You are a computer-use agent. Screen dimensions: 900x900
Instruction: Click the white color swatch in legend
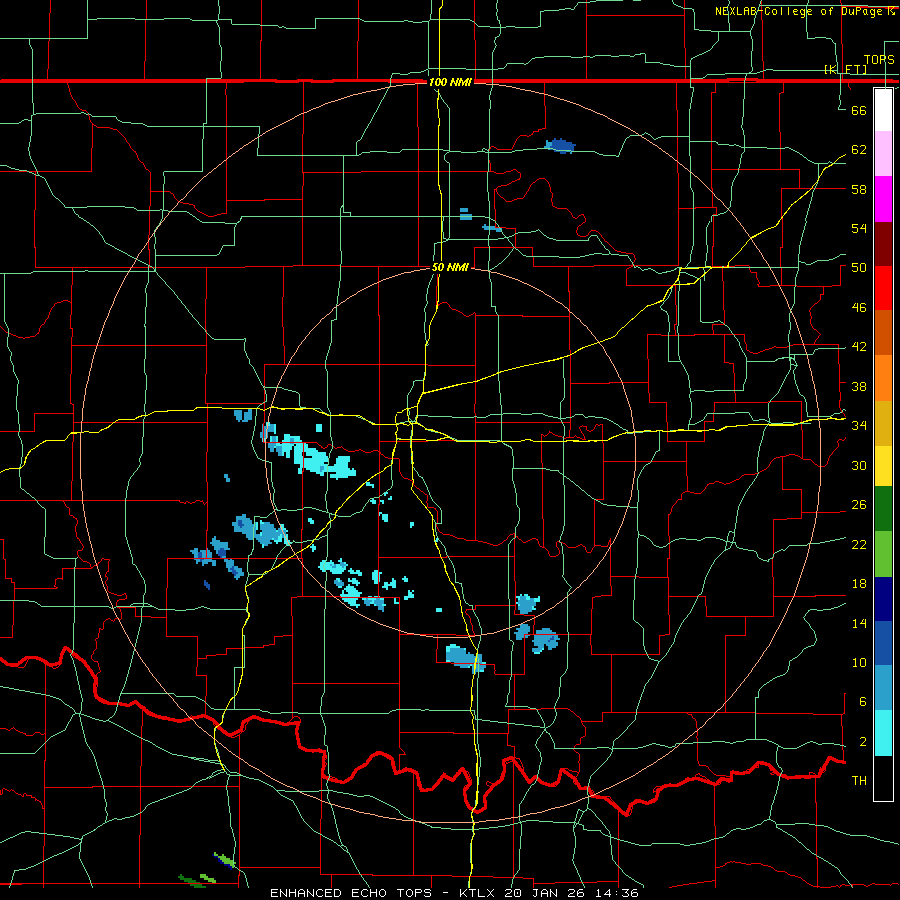point(883,110)
